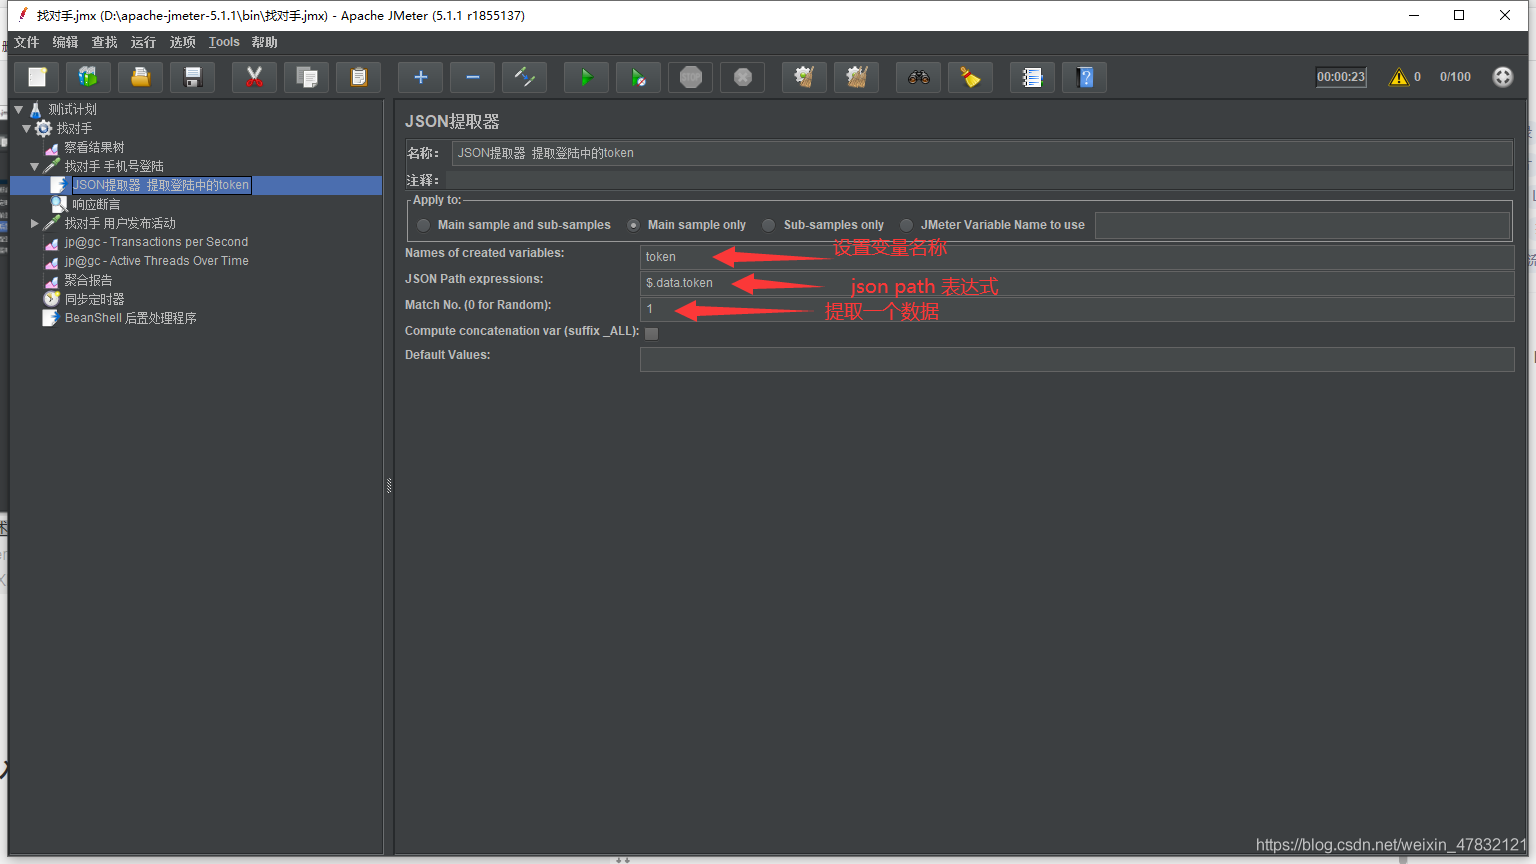Select the 聚合报告 tree item

click(x=88, y=280)
